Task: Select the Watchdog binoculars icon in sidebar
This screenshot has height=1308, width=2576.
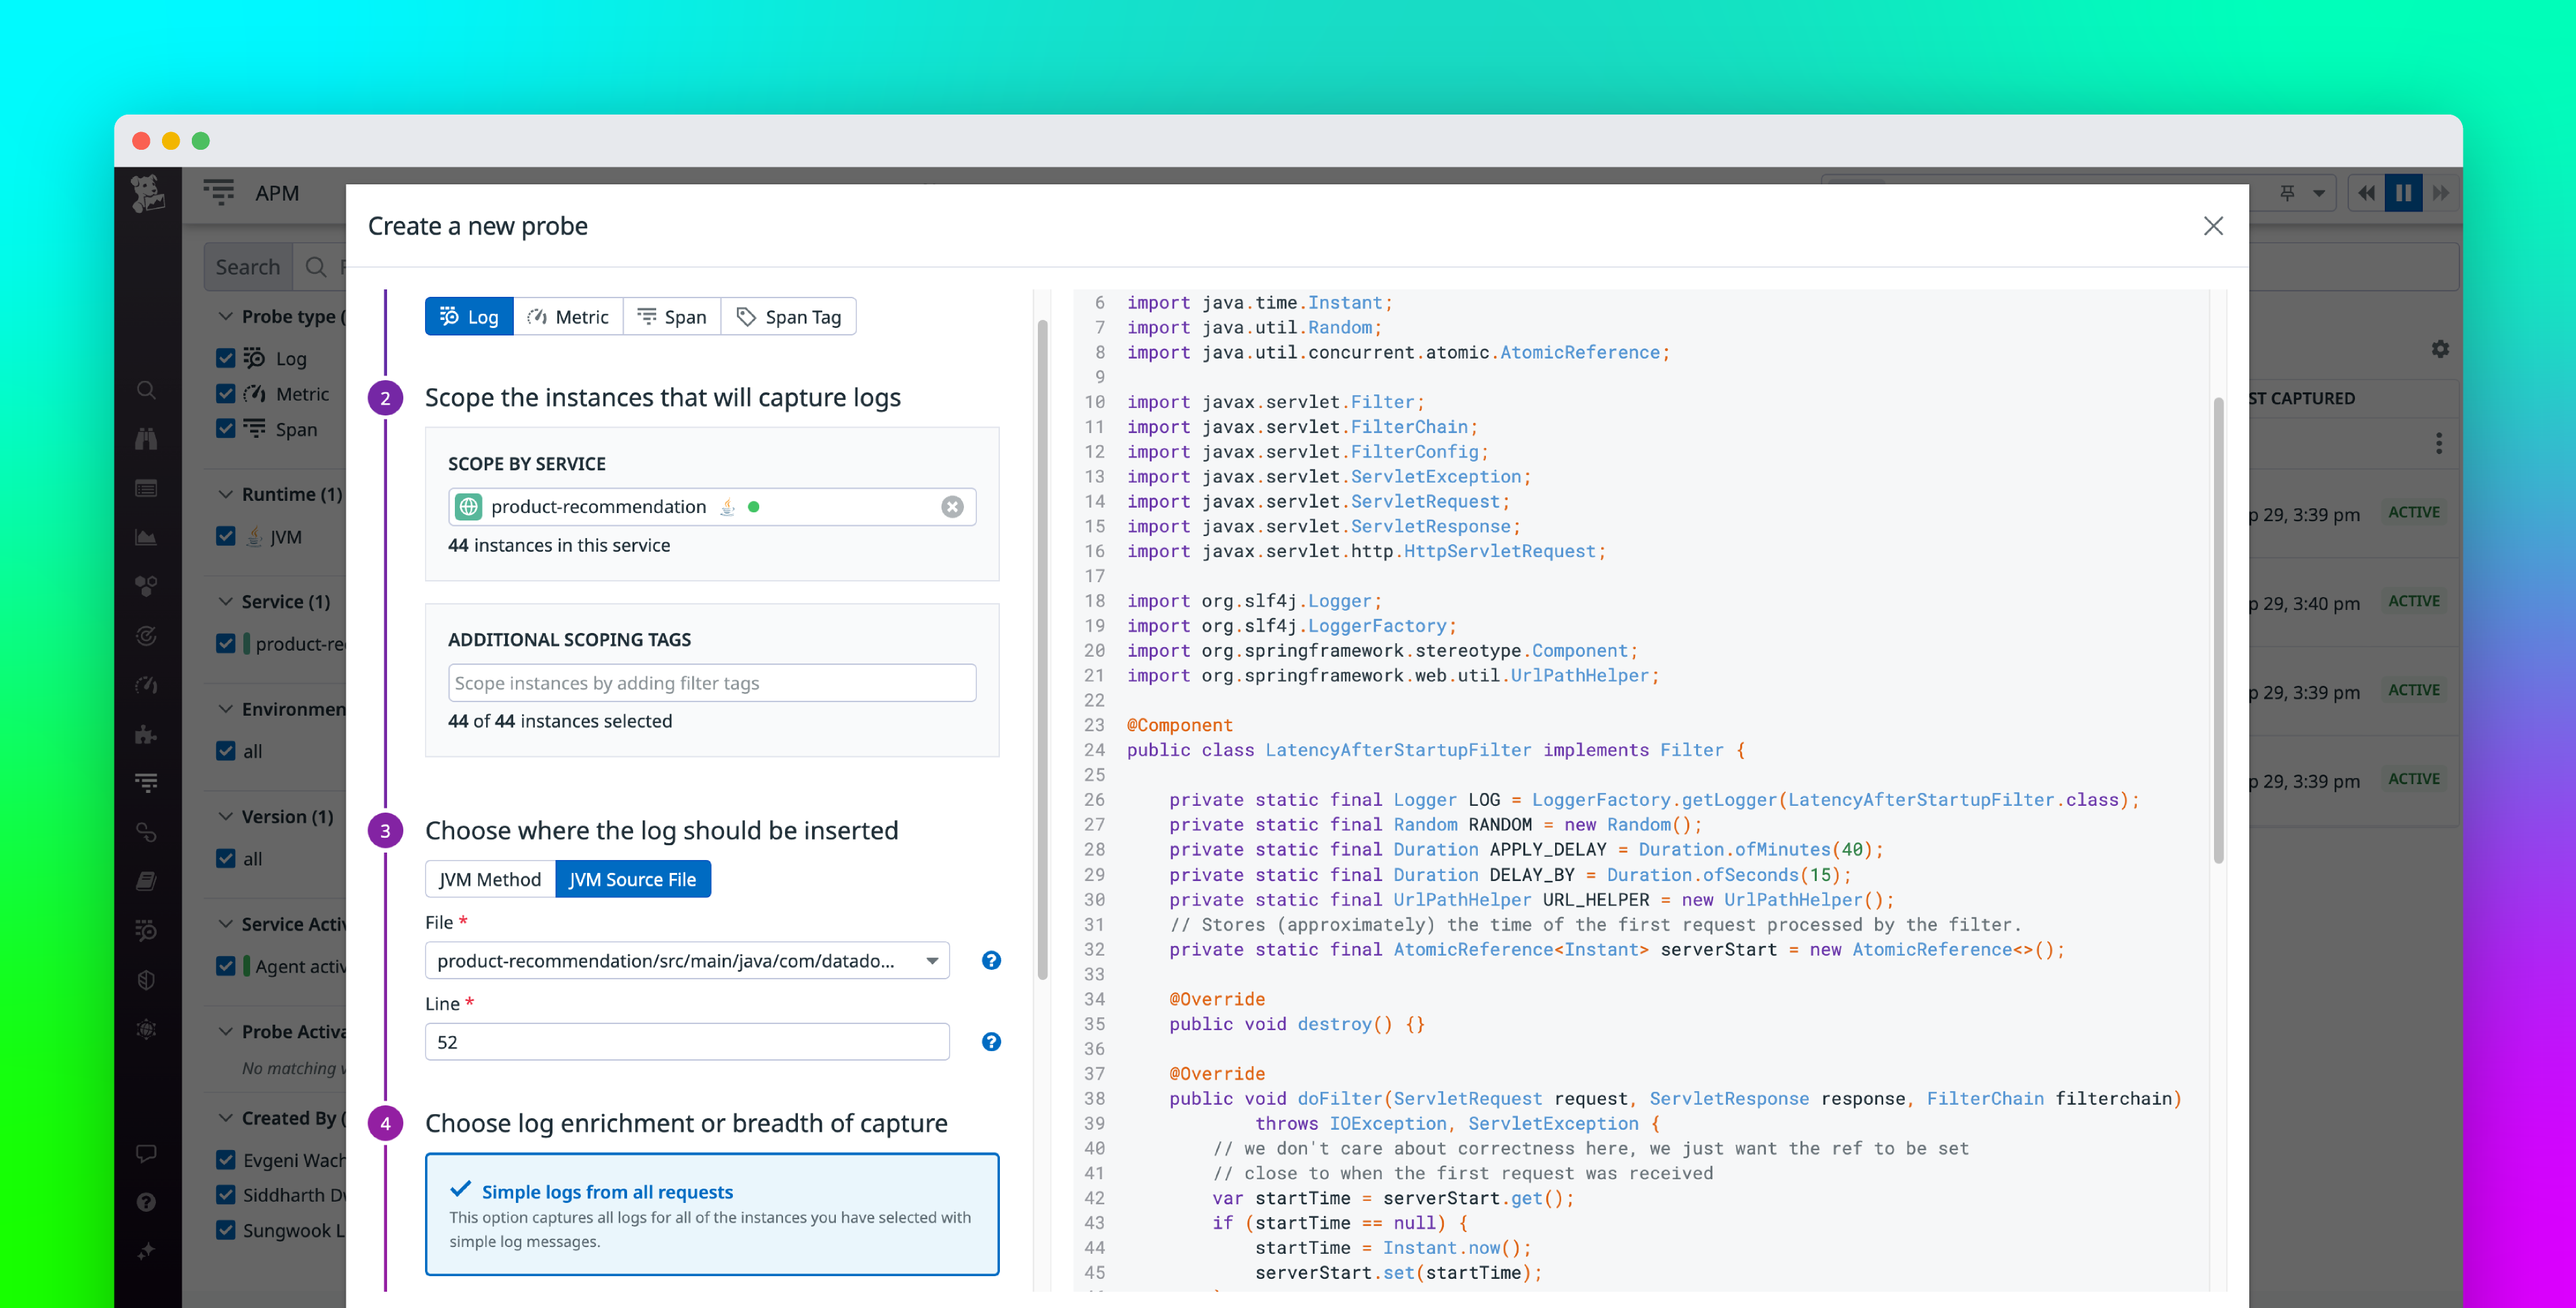Action: pos(146,438)
